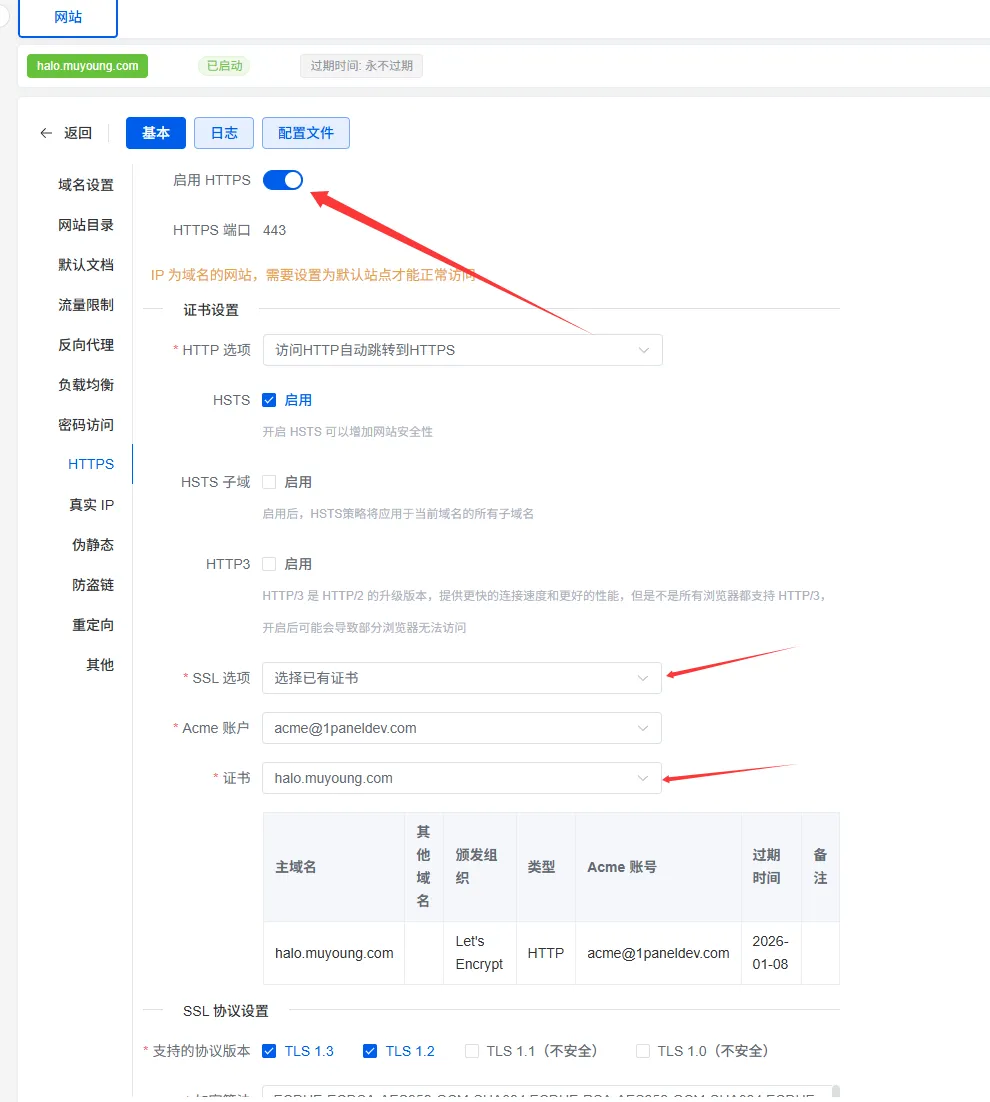Open the 网站 tab

pos(68,17)
